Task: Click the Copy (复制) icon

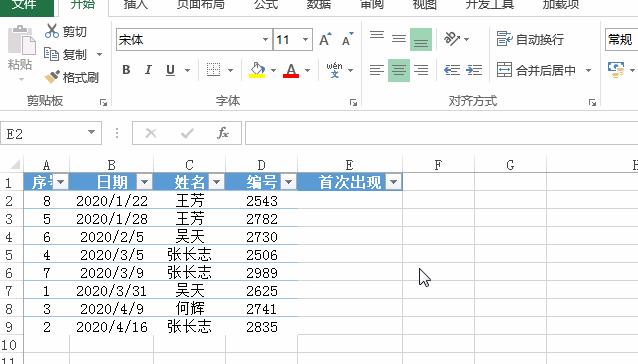Action: click(51, 54)
